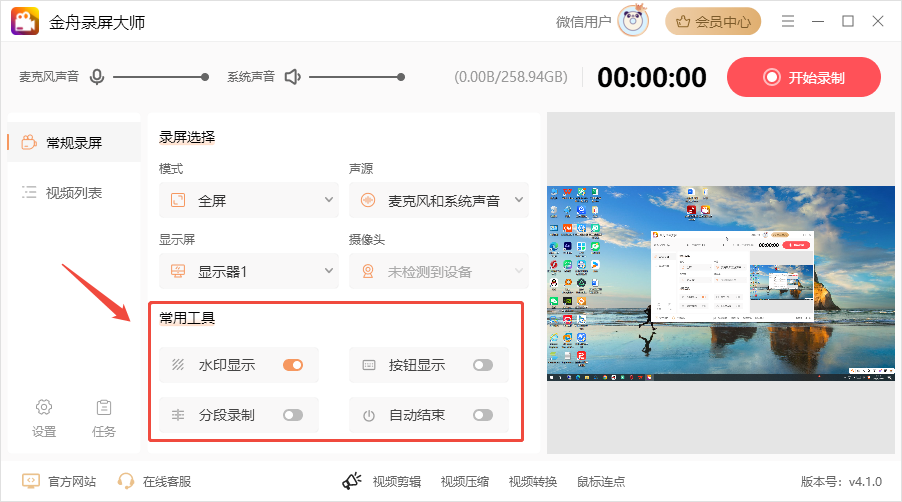
Task: Adjust the 麦克风声音 volume slider
Action: coord(160,76)
